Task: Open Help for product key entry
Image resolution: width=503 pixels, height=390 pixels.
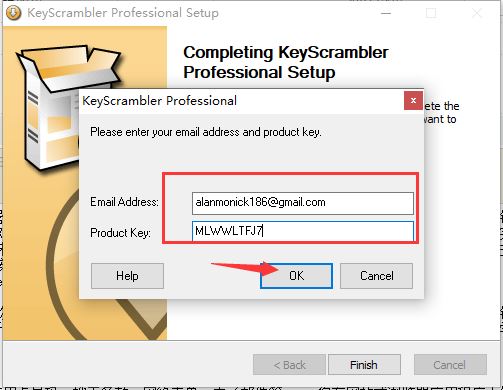Action: pyautogui.click(x=127, y=276)
